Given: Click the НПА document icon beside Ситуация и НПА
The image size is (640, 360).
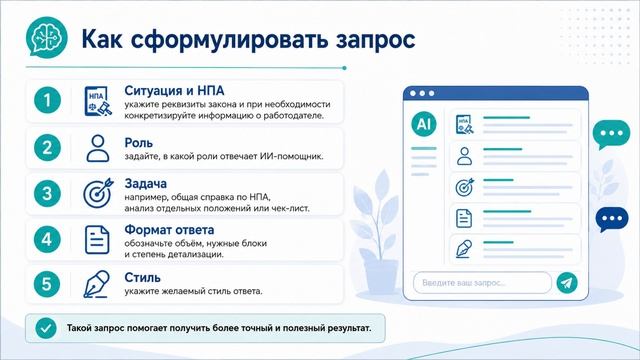Looking at the screenshot, I should point(98,101).
